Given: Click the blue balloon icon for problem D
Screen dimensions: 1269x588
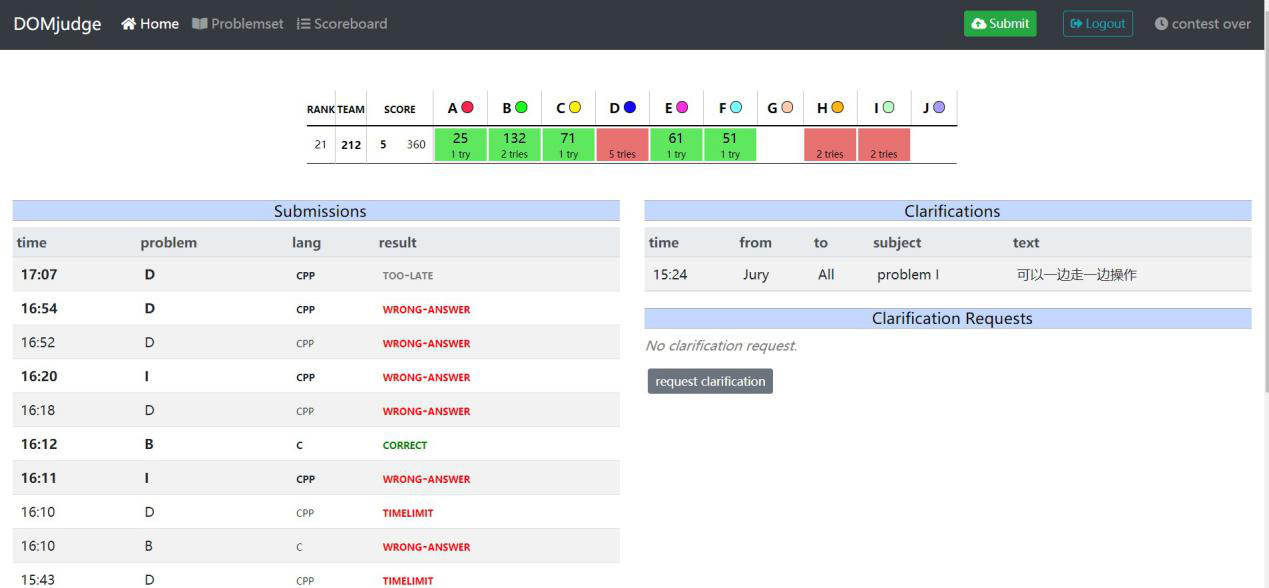Looking at the screenshot, I should (629, 108).
